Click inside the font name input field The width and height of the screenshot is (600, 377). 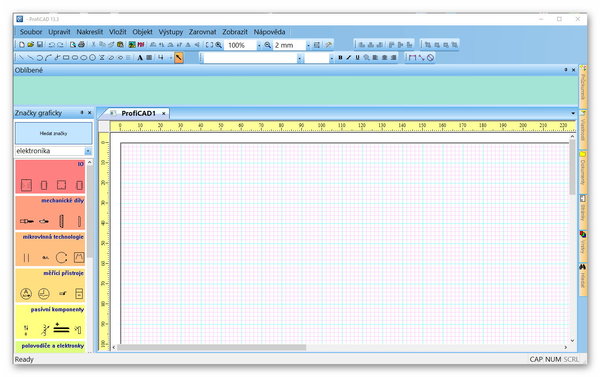point(250,58)
